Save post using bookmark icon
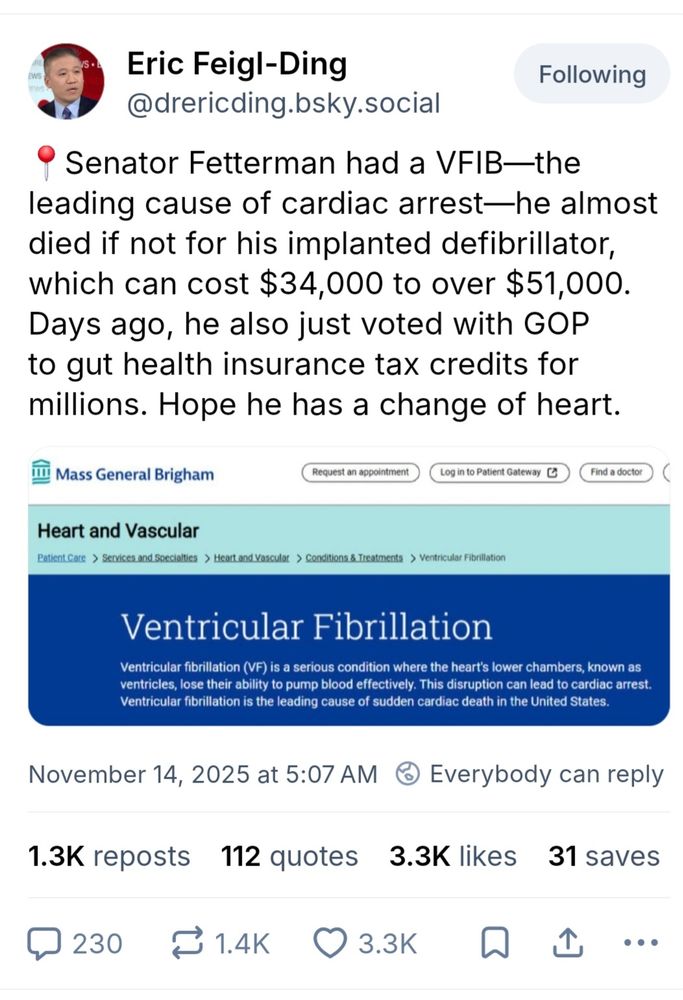This screenshot has height=1000, width=683. tap(494, 943)
